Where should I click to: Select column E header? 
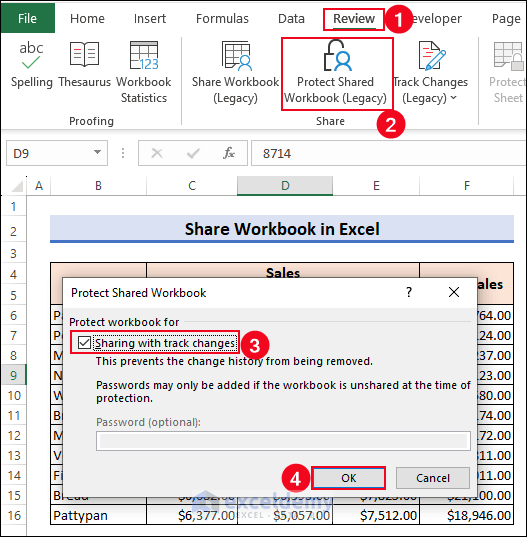click(x=376, y=186)
